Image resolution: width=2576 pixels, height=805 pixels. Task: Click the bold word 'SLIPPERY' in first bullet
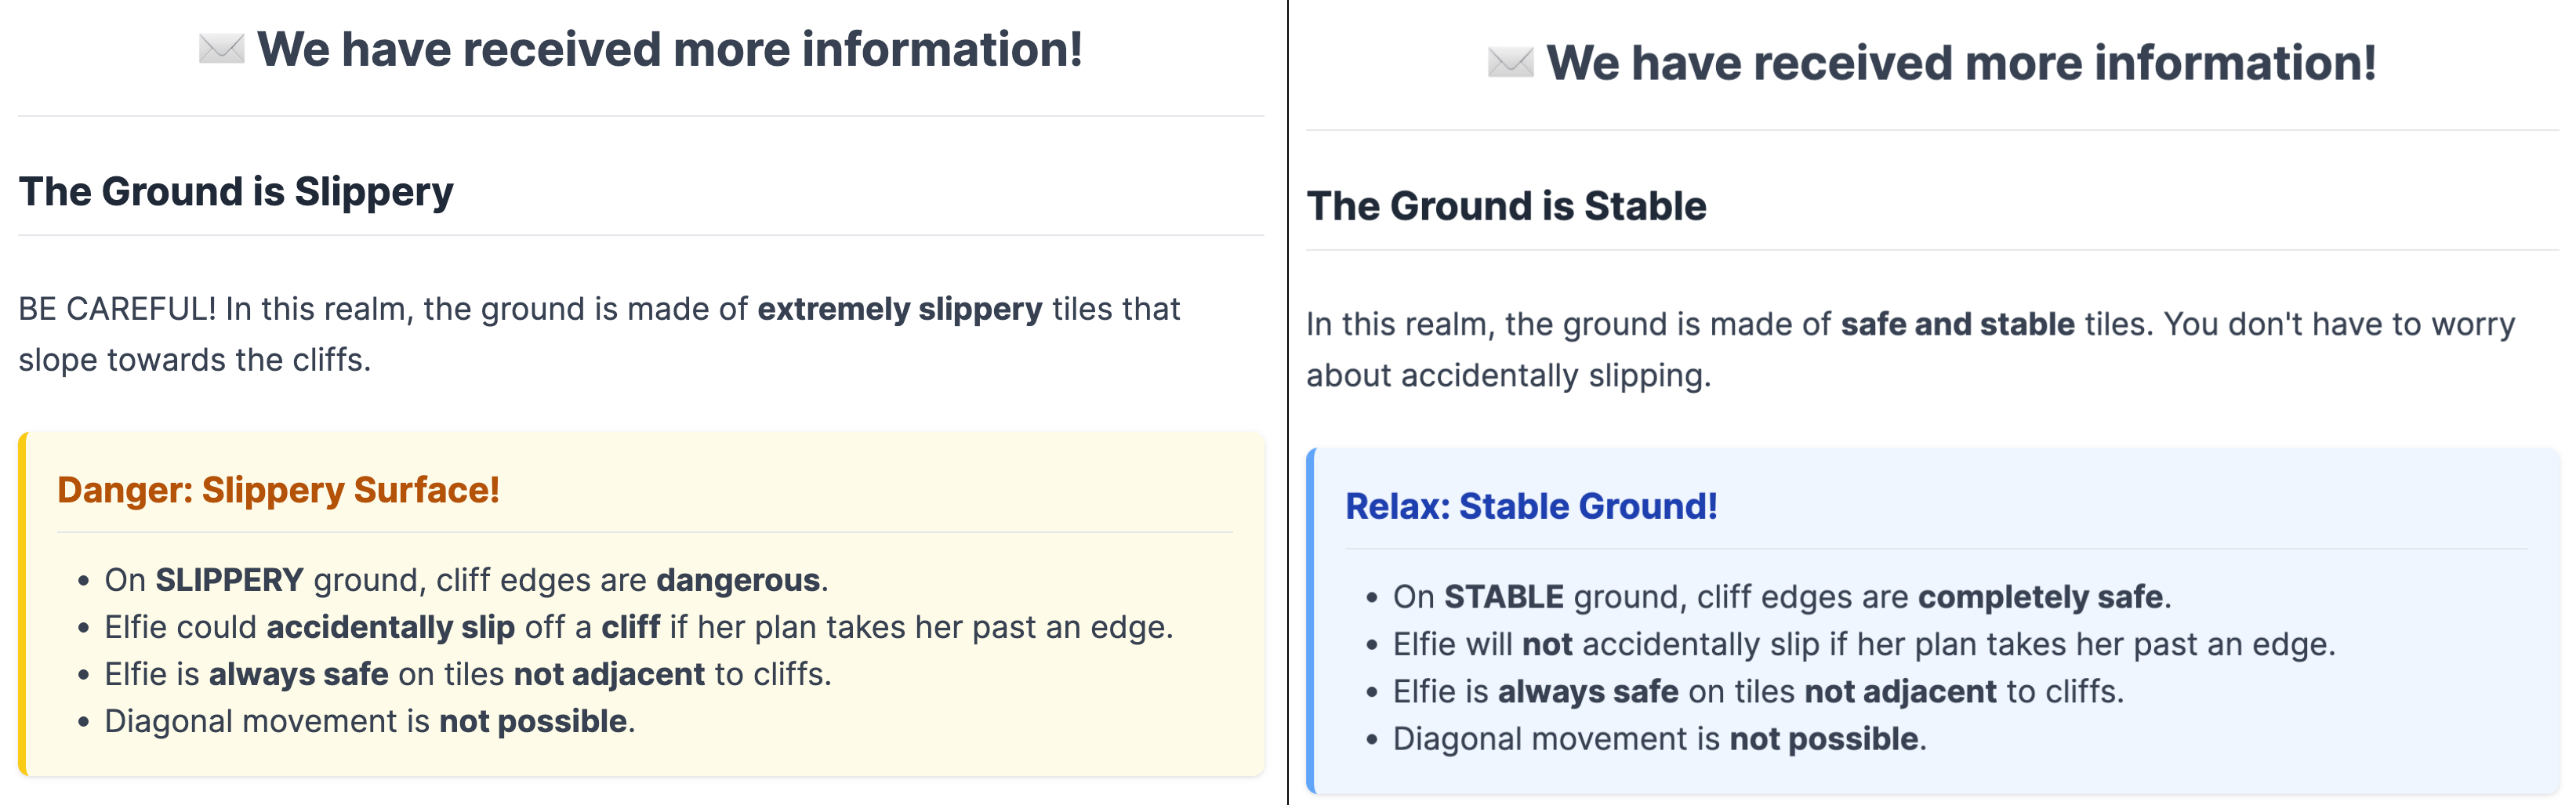point(229,580)
